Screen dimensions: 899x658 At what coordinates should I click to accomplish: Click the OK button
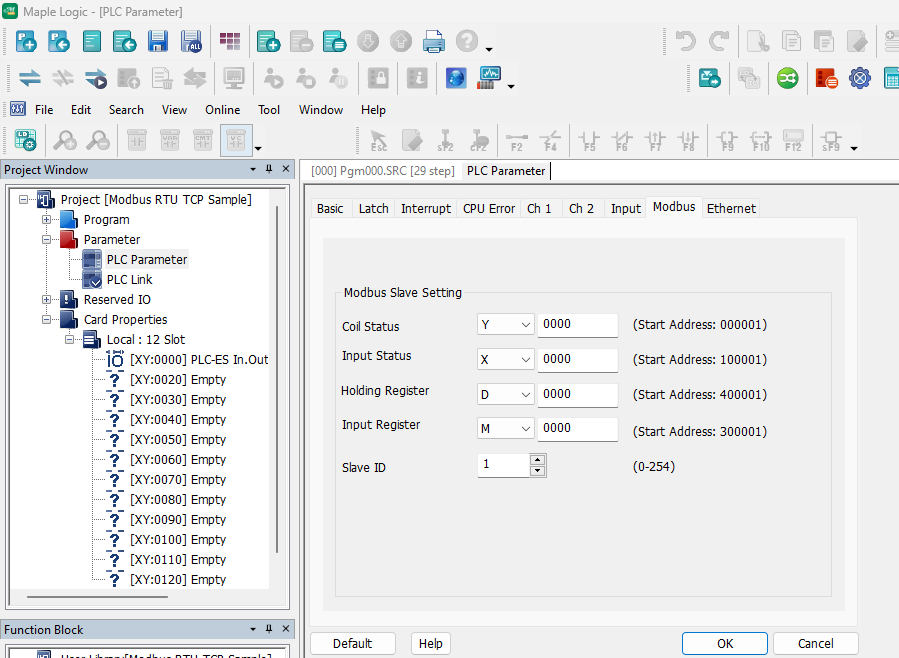coord(725,643)
